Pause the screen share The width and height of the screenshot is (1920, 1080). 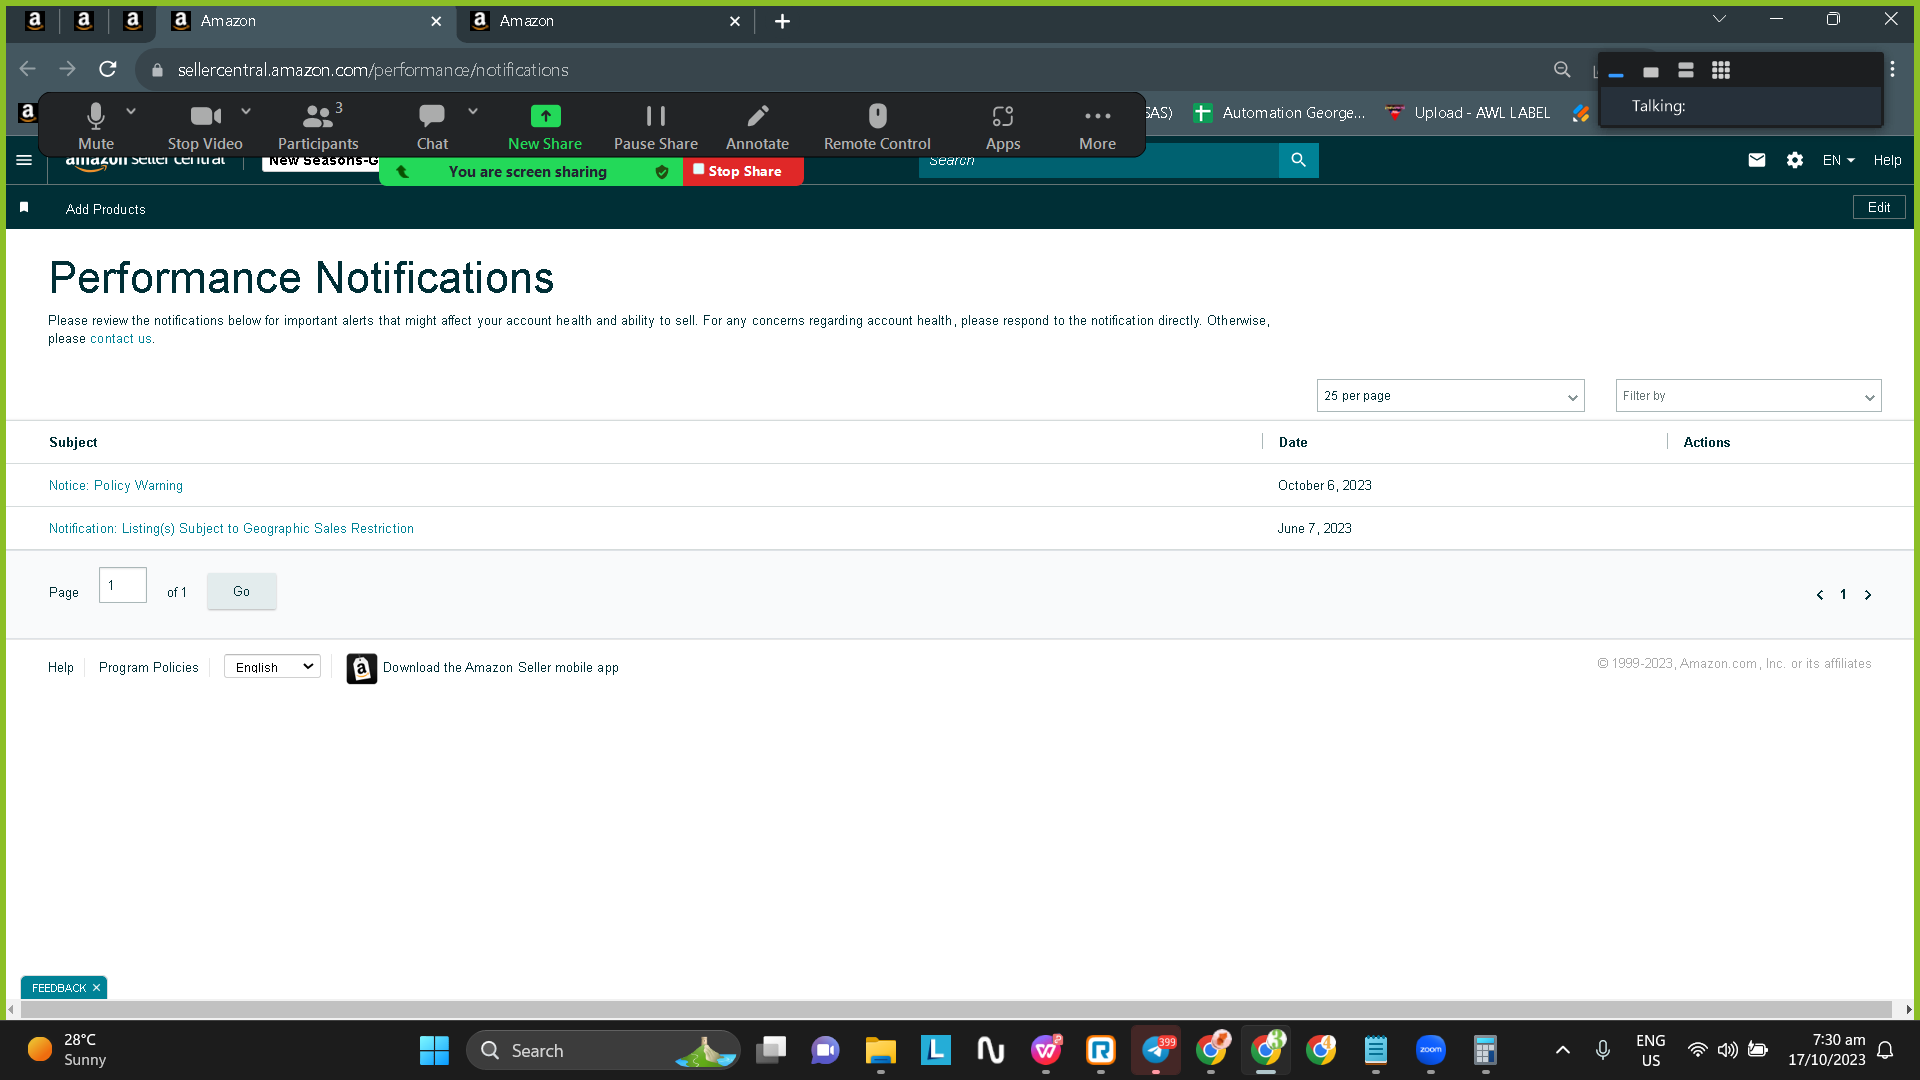click(x=656, y=126)
